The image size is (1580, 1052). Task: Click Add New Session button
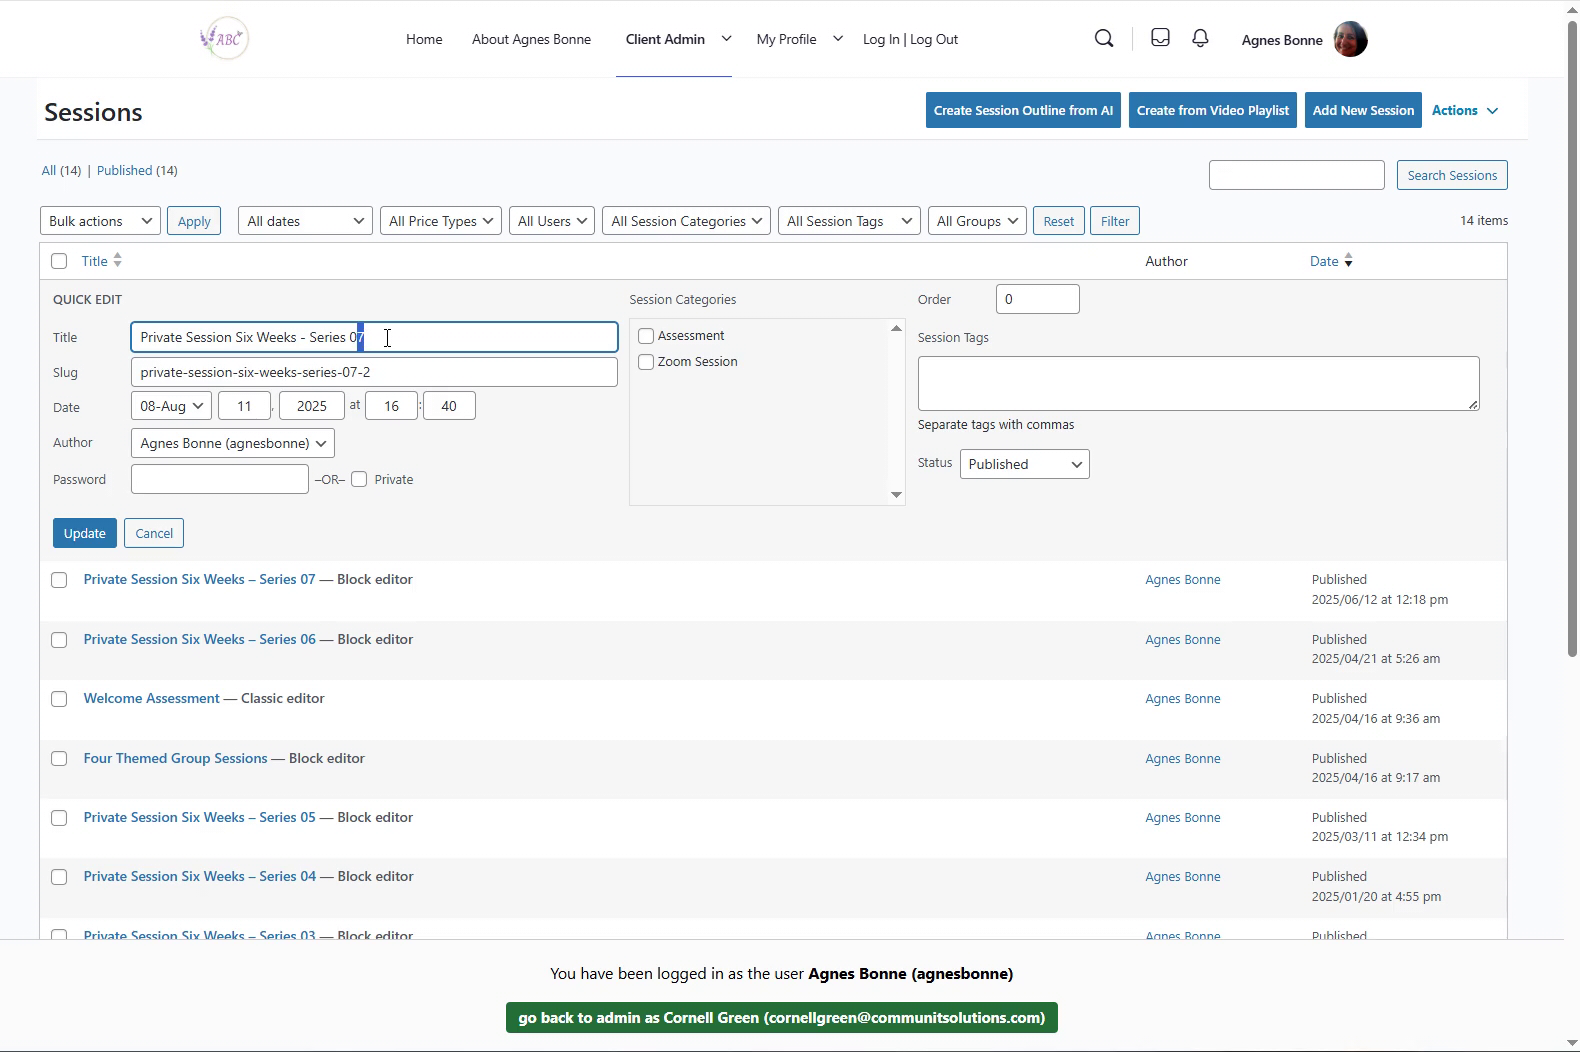[x=1363, y=110]
